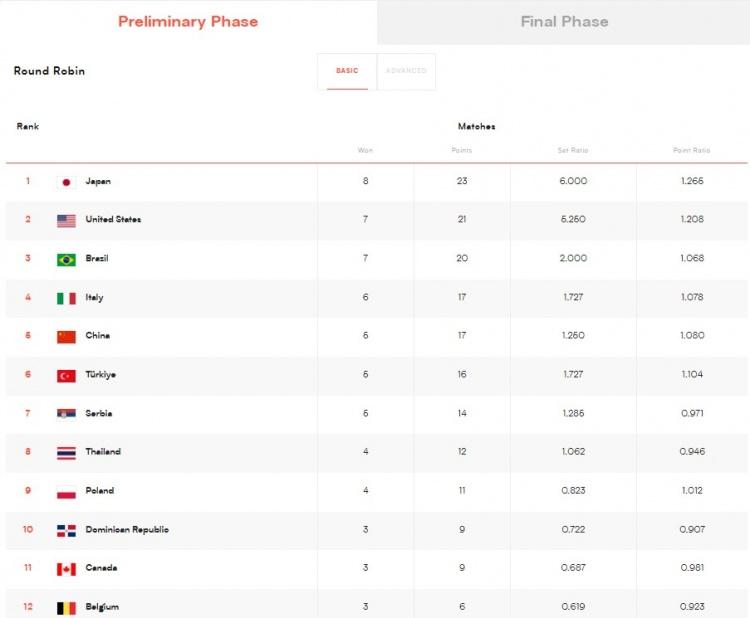Click the Italy flag icon
This screenshot has height=618, width=750.
point(66,298)
